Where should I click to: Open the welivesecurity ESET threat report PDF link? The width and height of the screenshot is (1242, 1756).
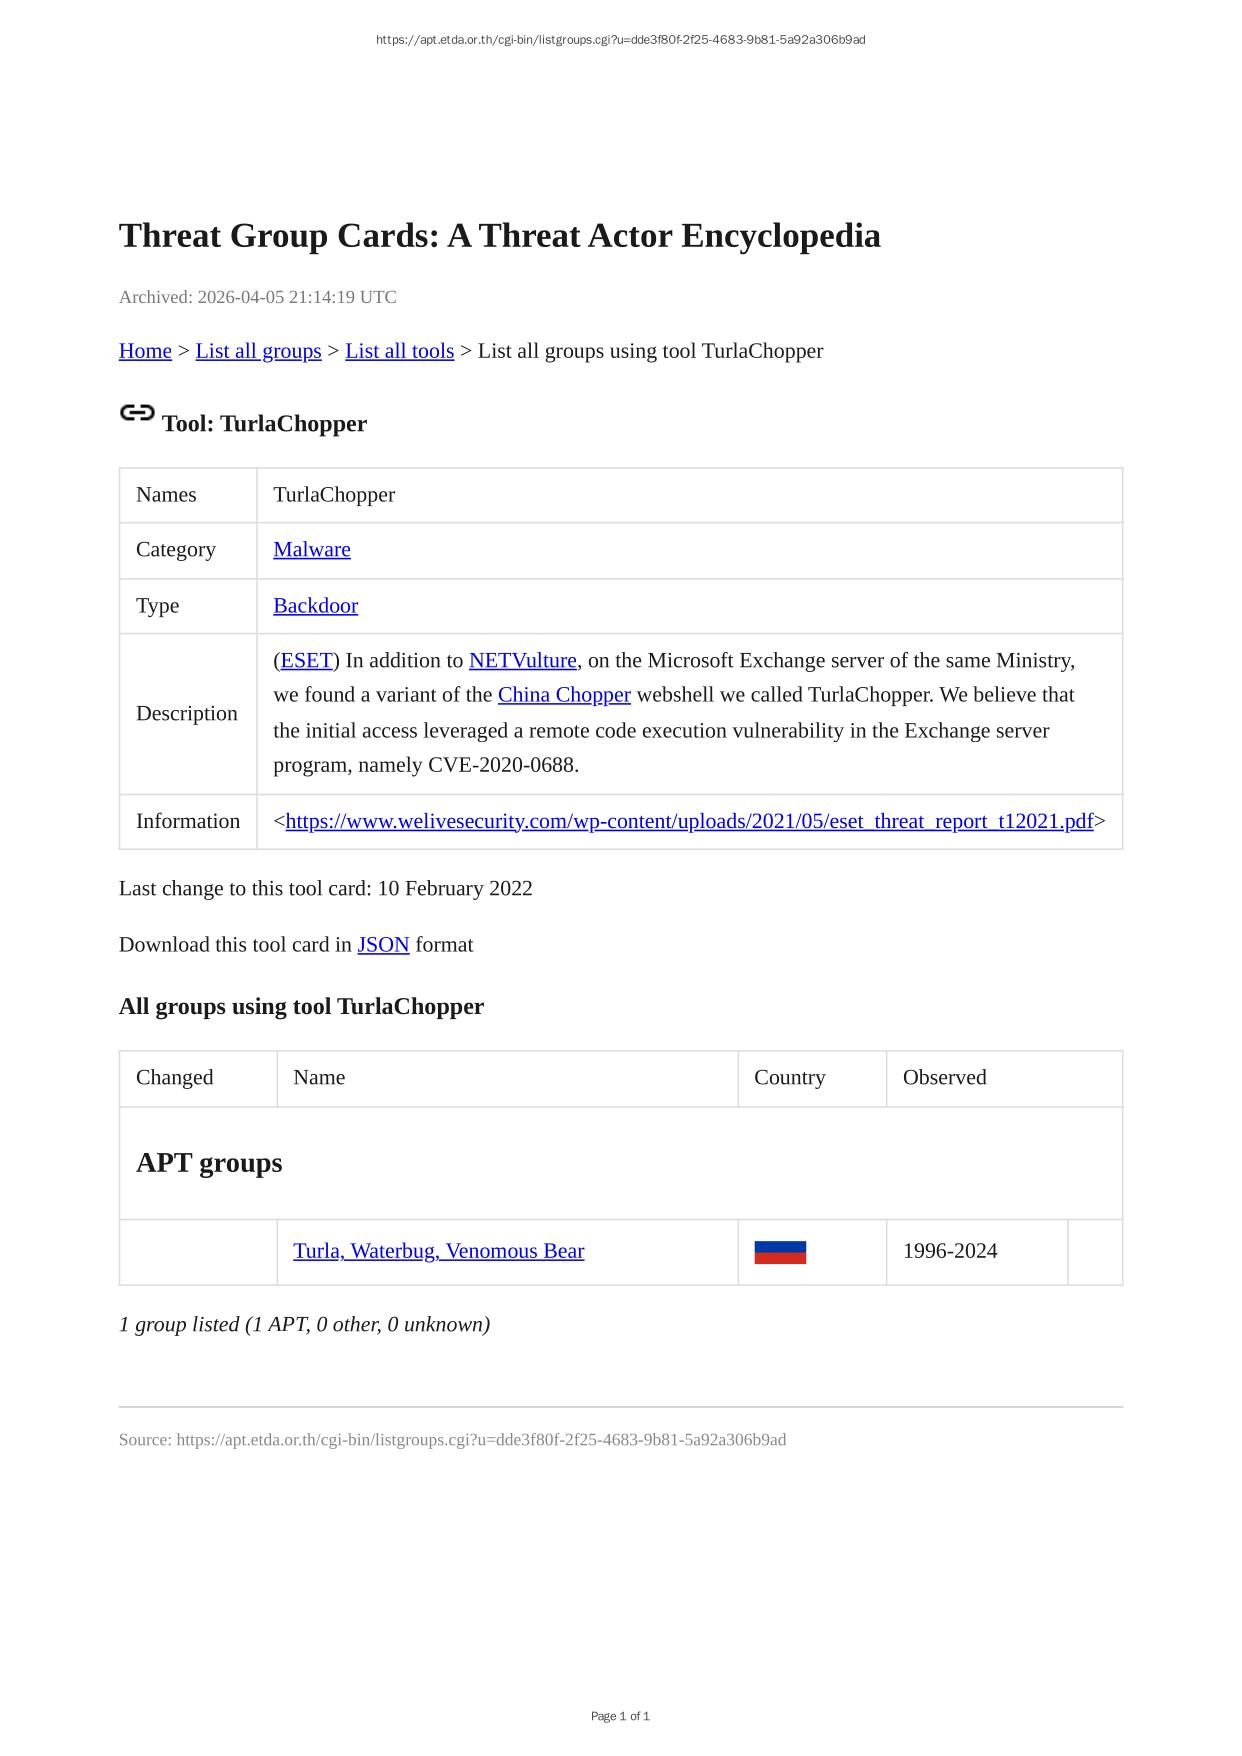pos(689,822)
